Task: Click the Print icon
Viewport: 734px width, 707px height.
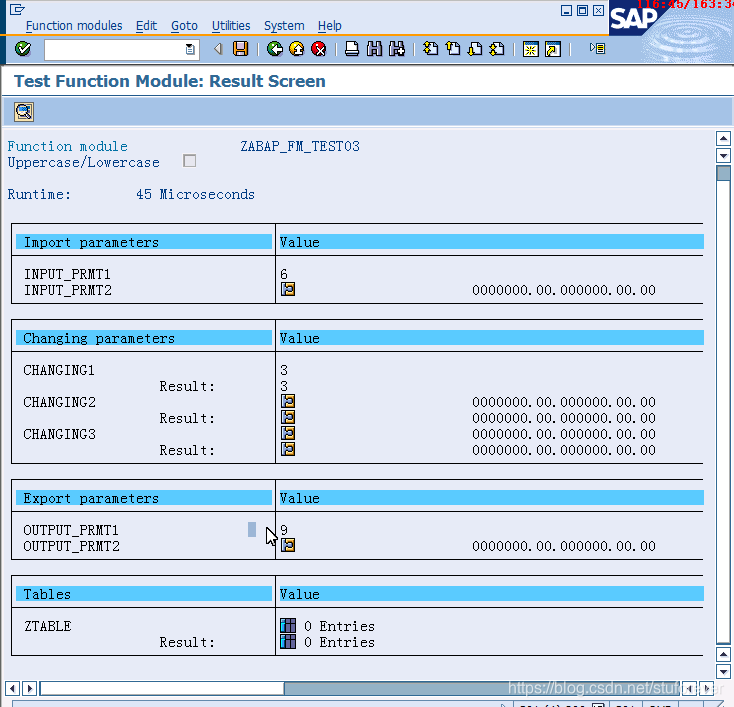Action: coord(352,49)
